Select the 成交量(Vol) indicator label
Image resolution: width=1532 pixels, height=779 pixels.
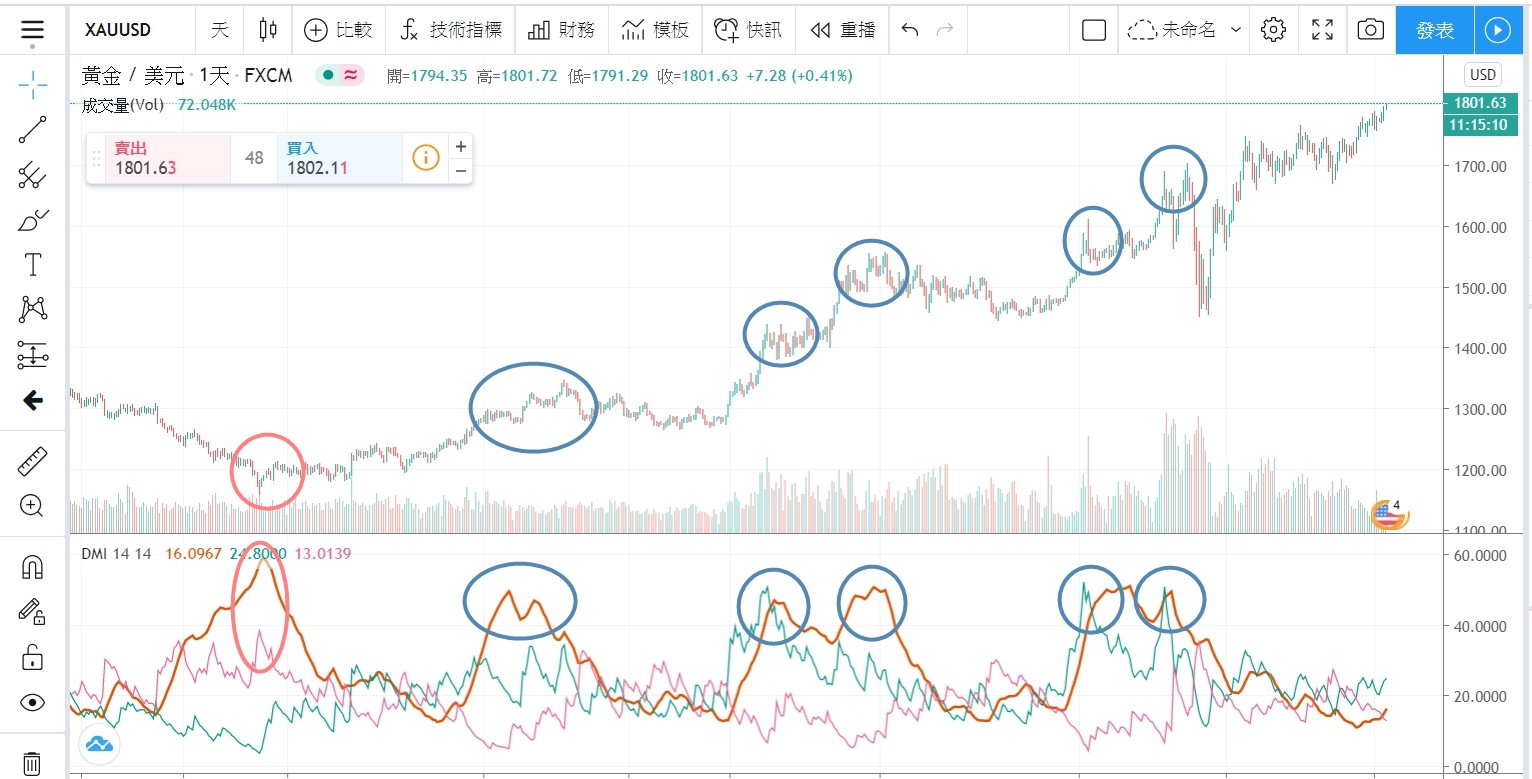[123, 104]
